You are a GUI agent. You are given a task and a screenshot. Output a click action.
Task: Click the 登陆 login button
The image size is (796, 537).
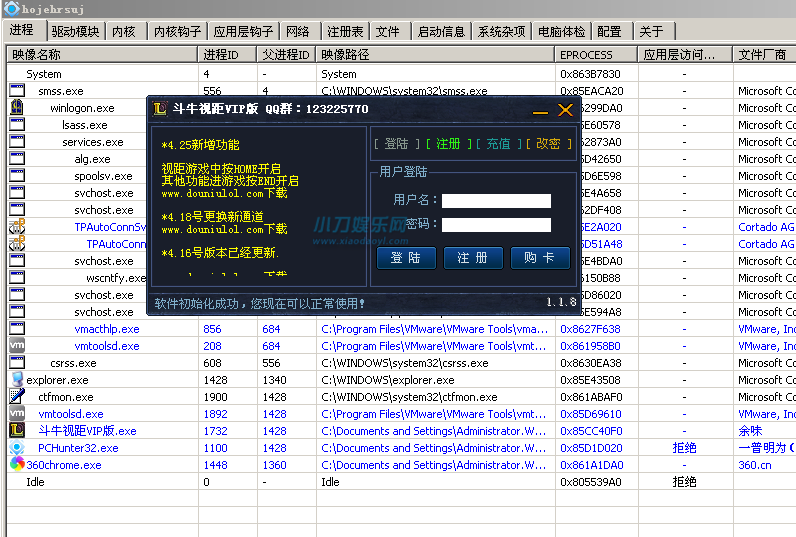pos(406,258)
